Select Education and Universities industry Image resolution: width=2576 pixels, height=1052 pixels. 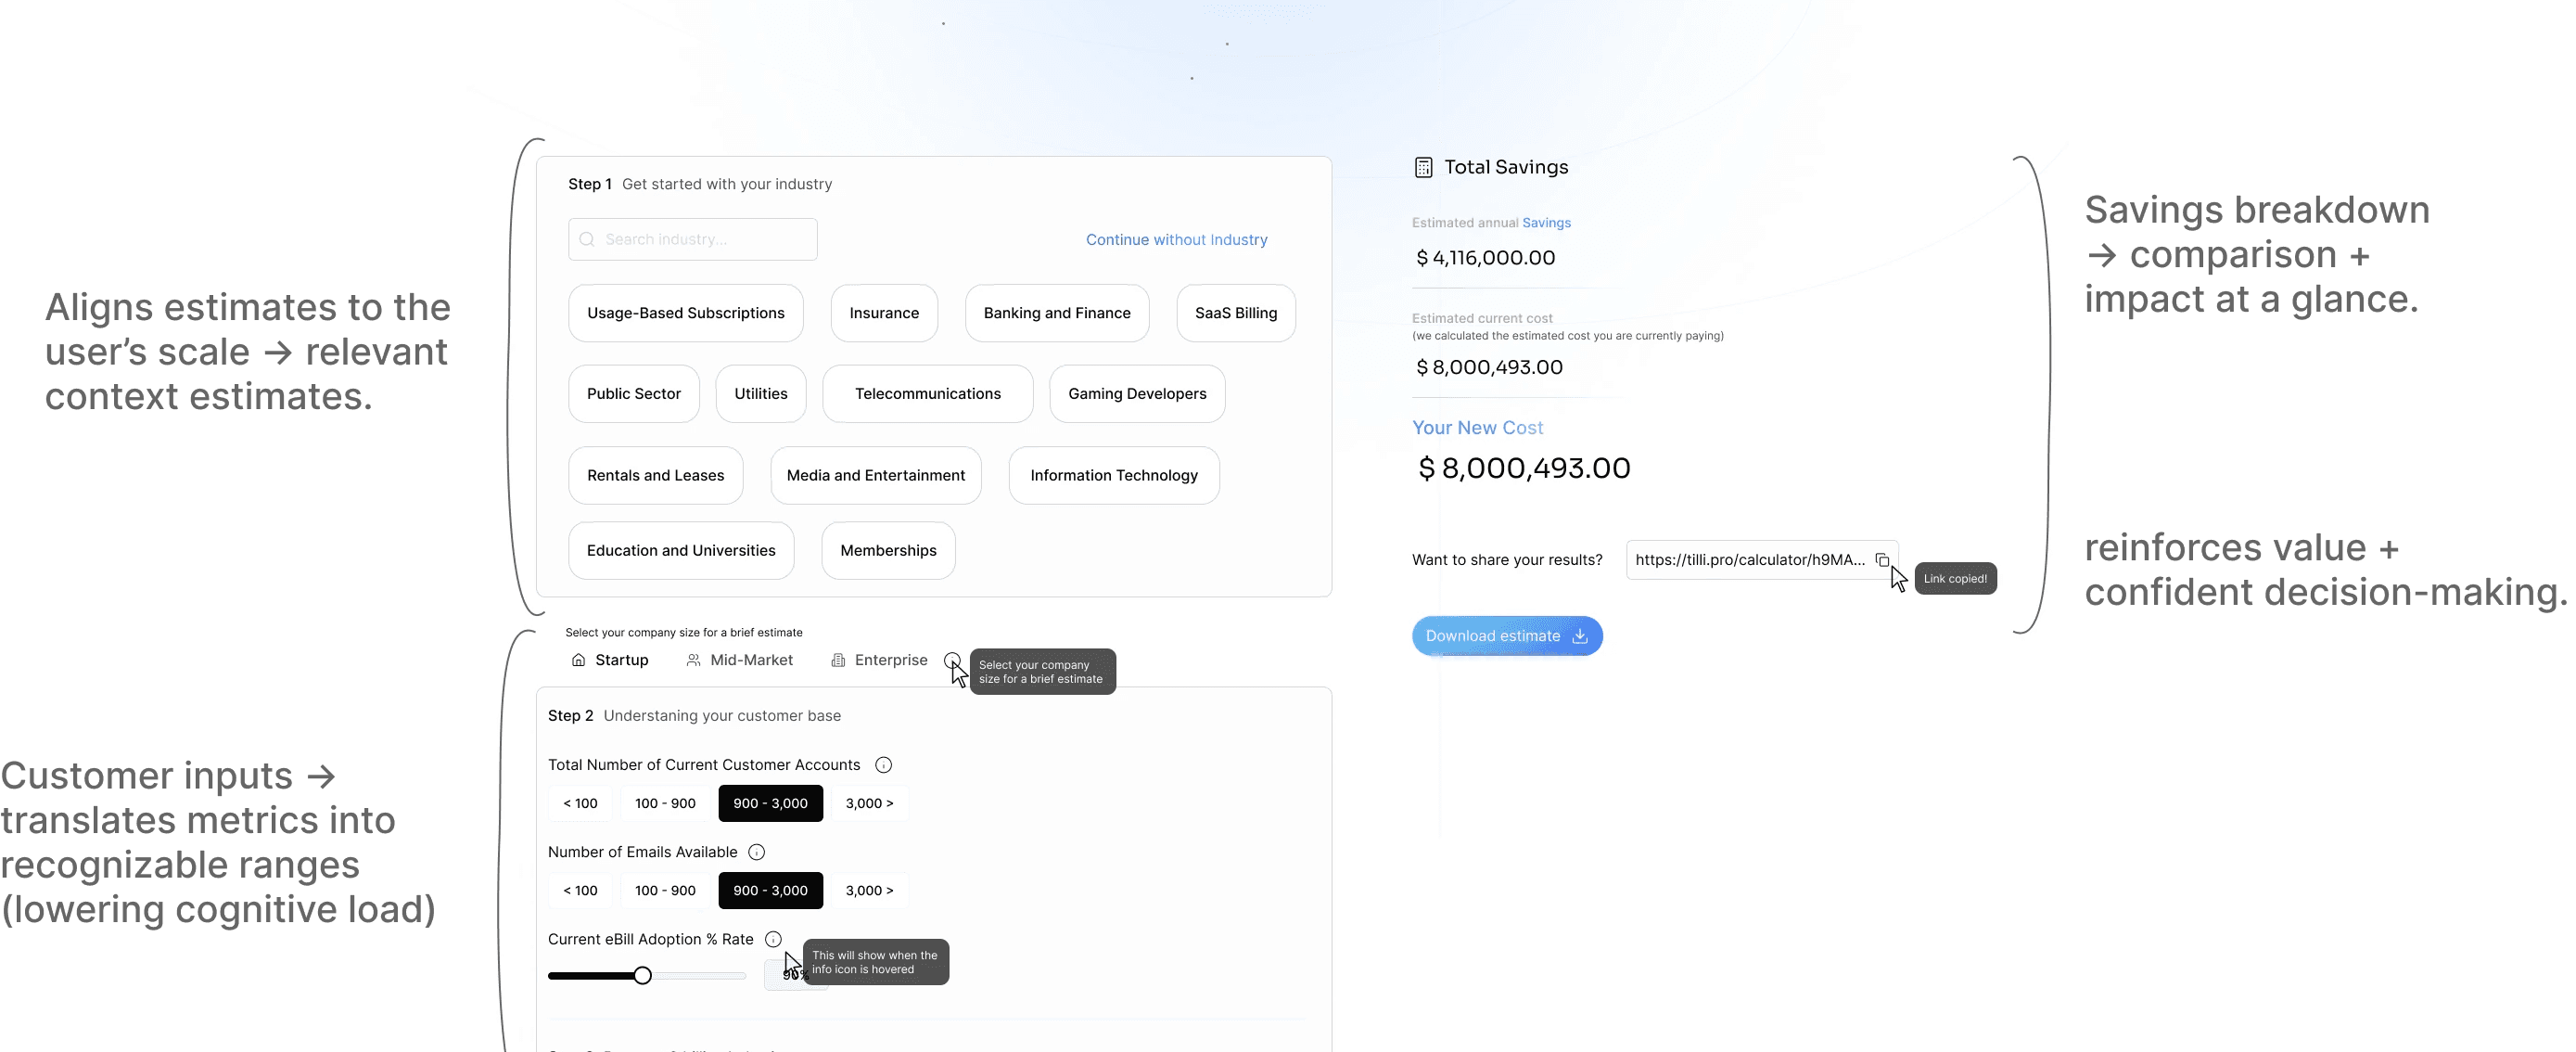tap(681, 551)
